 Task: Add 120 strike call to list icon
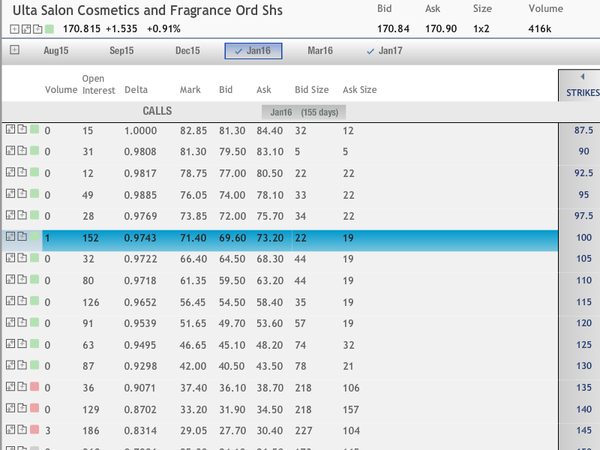pyautogui.click(x=22, y=322)
